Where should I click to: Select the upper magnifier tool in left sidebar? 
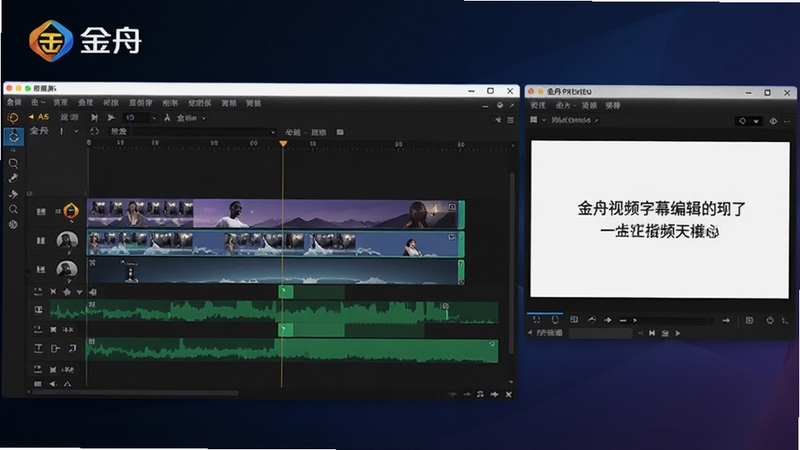(13, 163)
